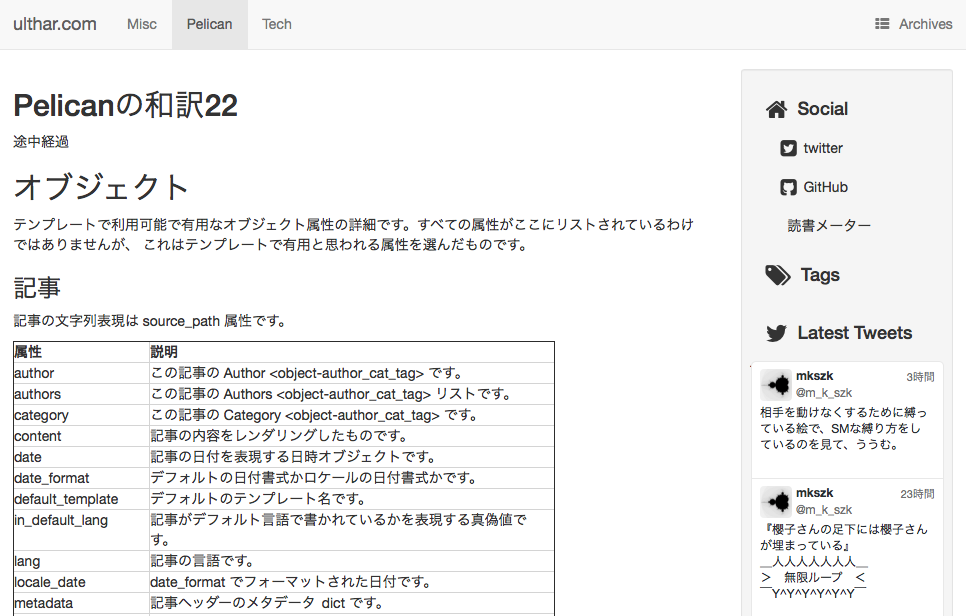Viewport: 966px width, 616px height.
Task: Click the 相手を動けなくする tweet text
Action: click(x=843, y=428)
